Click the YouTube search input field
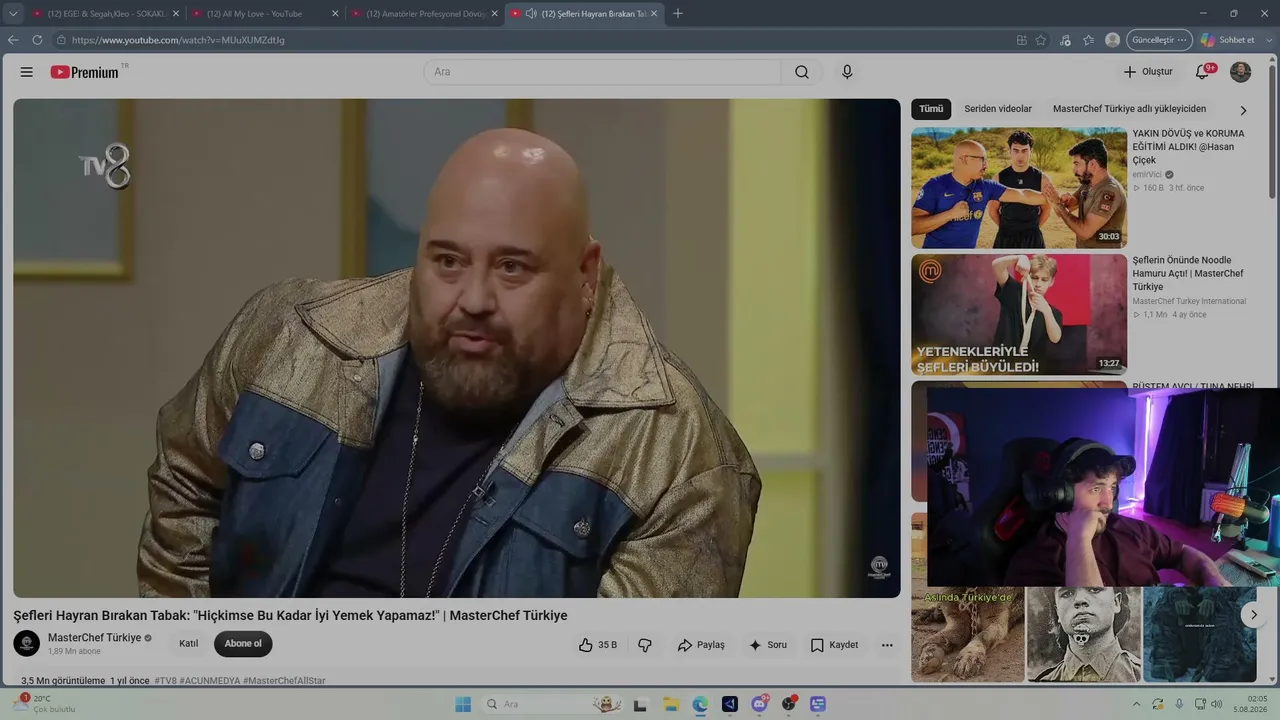 [602, 72]
